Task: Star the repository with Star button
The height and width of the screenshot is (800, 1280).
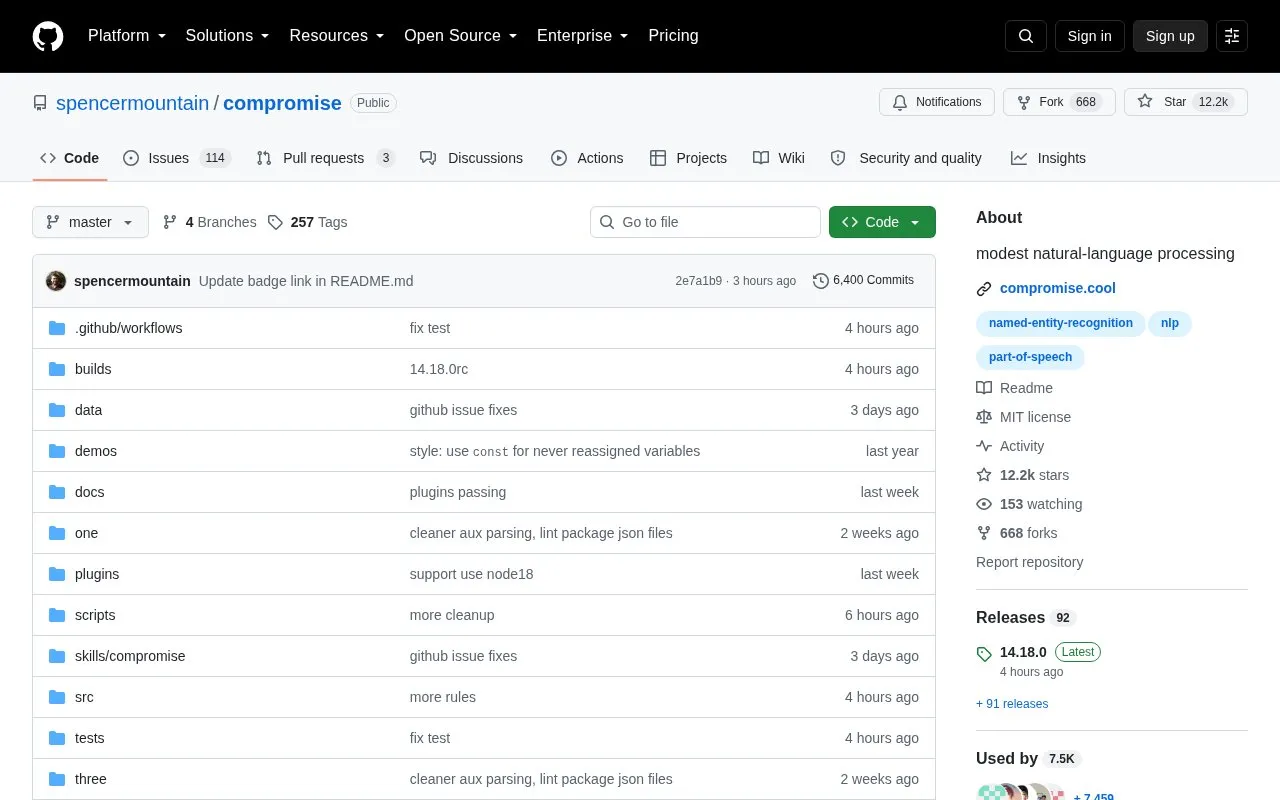Action: 1186,102
